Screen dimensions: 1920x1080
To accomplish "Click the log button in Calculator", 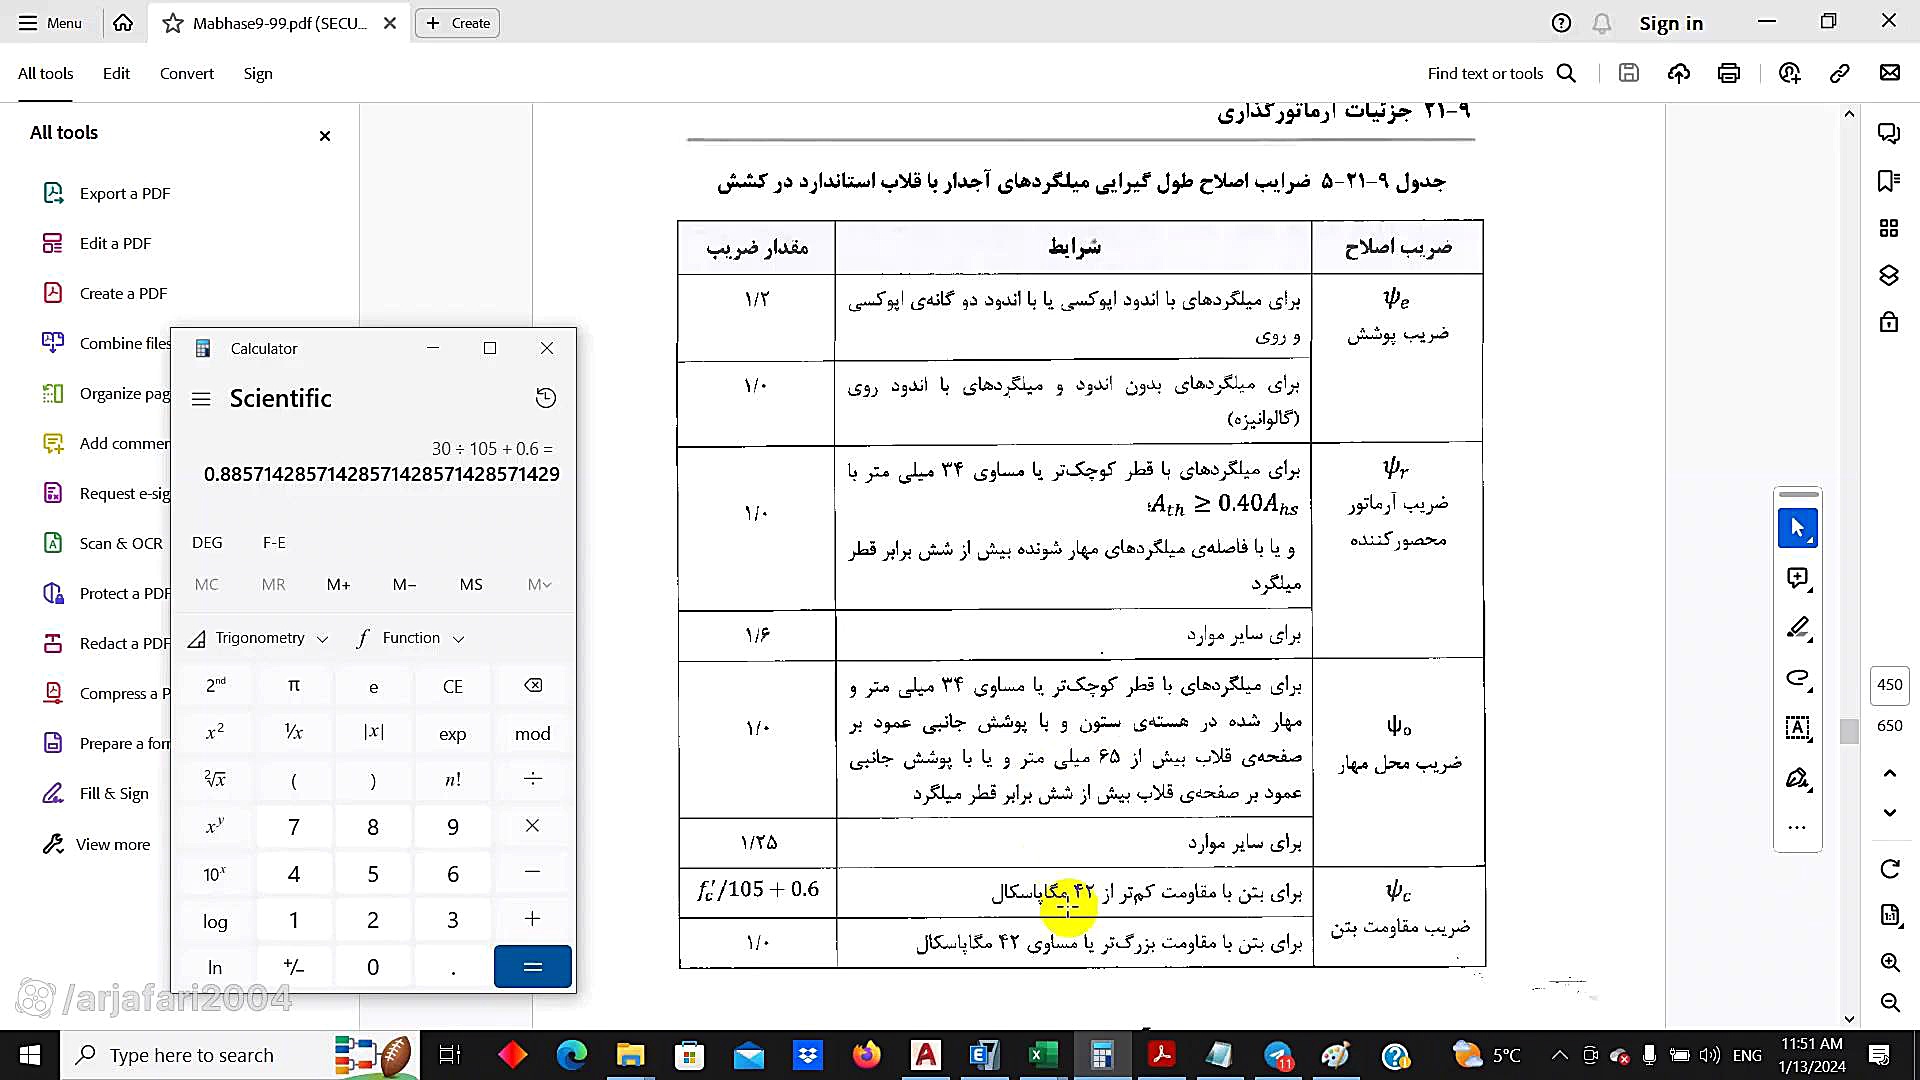I will coord(215,921).
